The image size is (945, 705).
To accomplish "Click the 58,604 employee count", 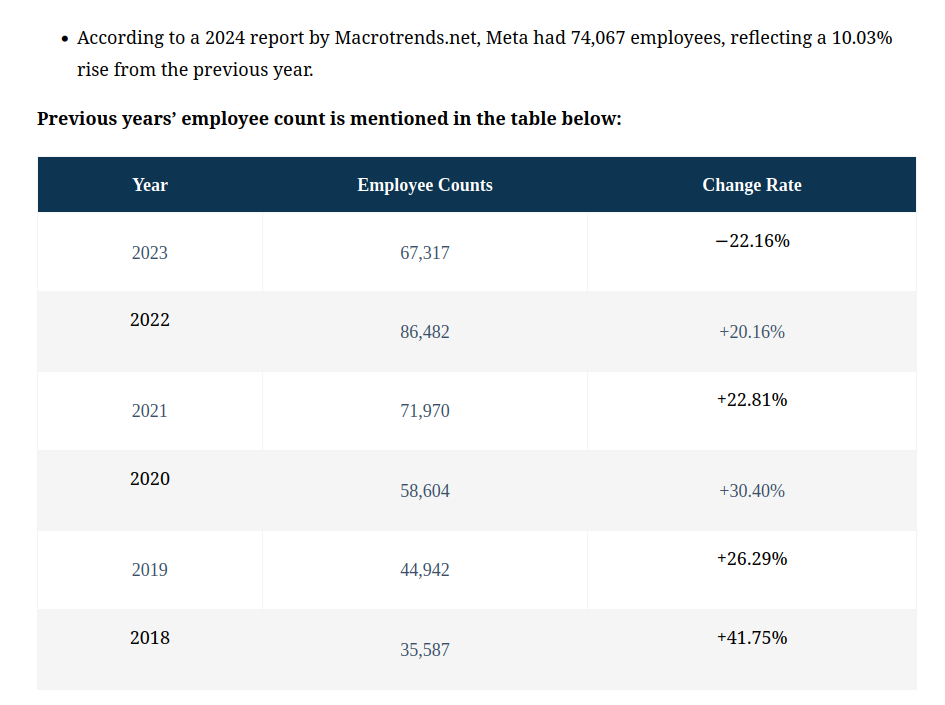I will 425,491.
